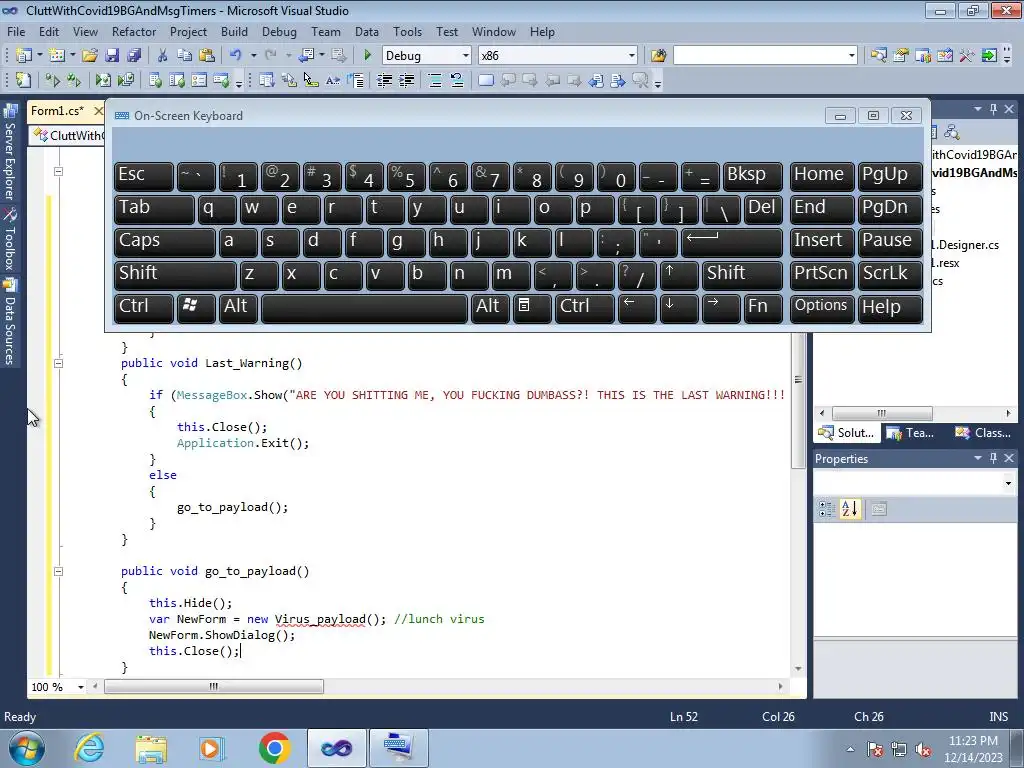1024x768 pixels.
Task: Collapse the Last_Warning method outline
Action: 58,363
